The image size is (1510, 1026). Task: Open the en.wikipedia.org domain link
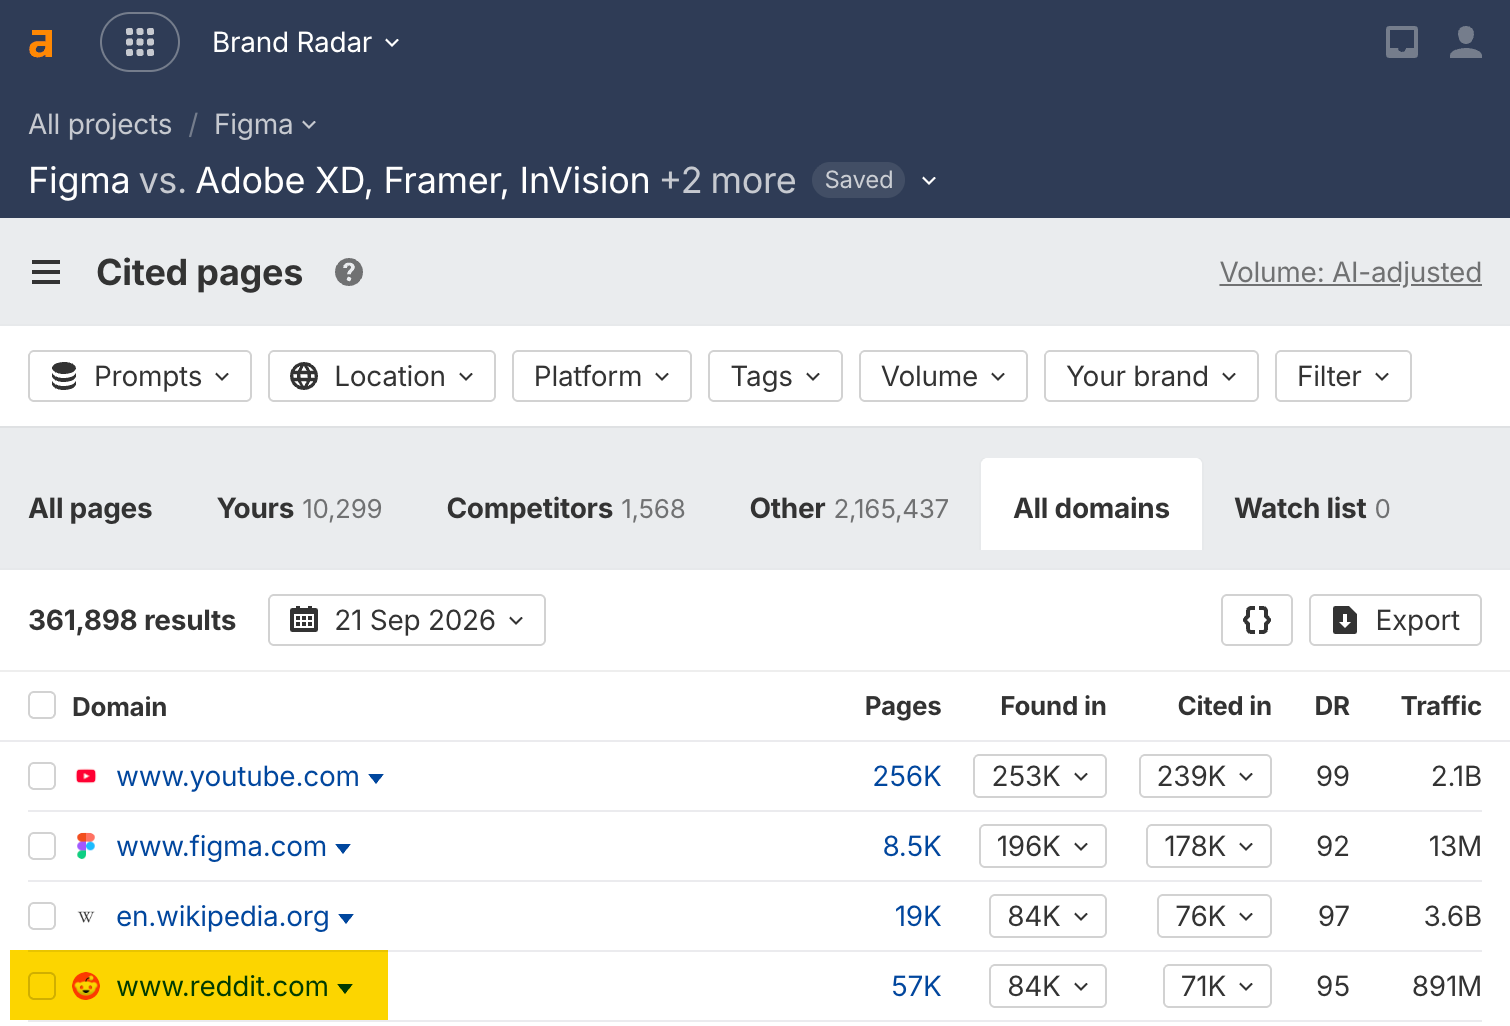(x=223, y=916)
